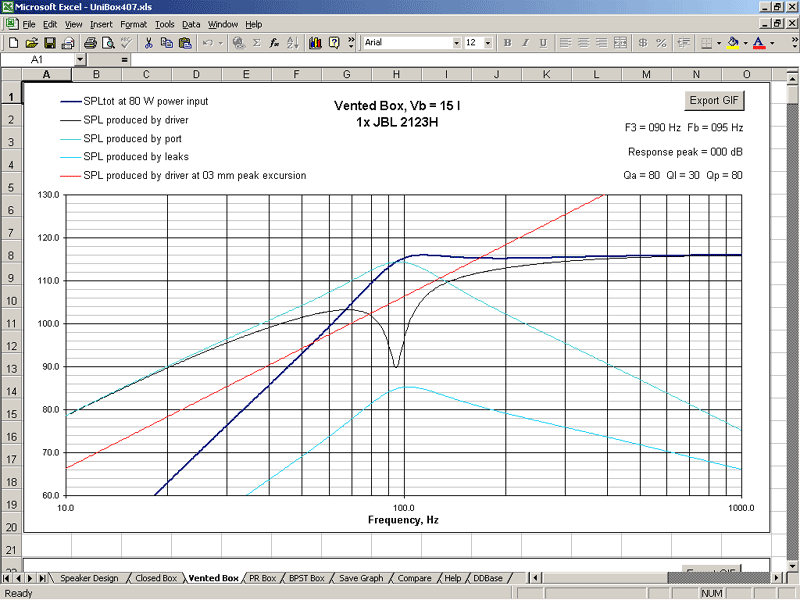The image size is (800, 600).
Task: Apply Align Right icon
Action: pos(602,43)
